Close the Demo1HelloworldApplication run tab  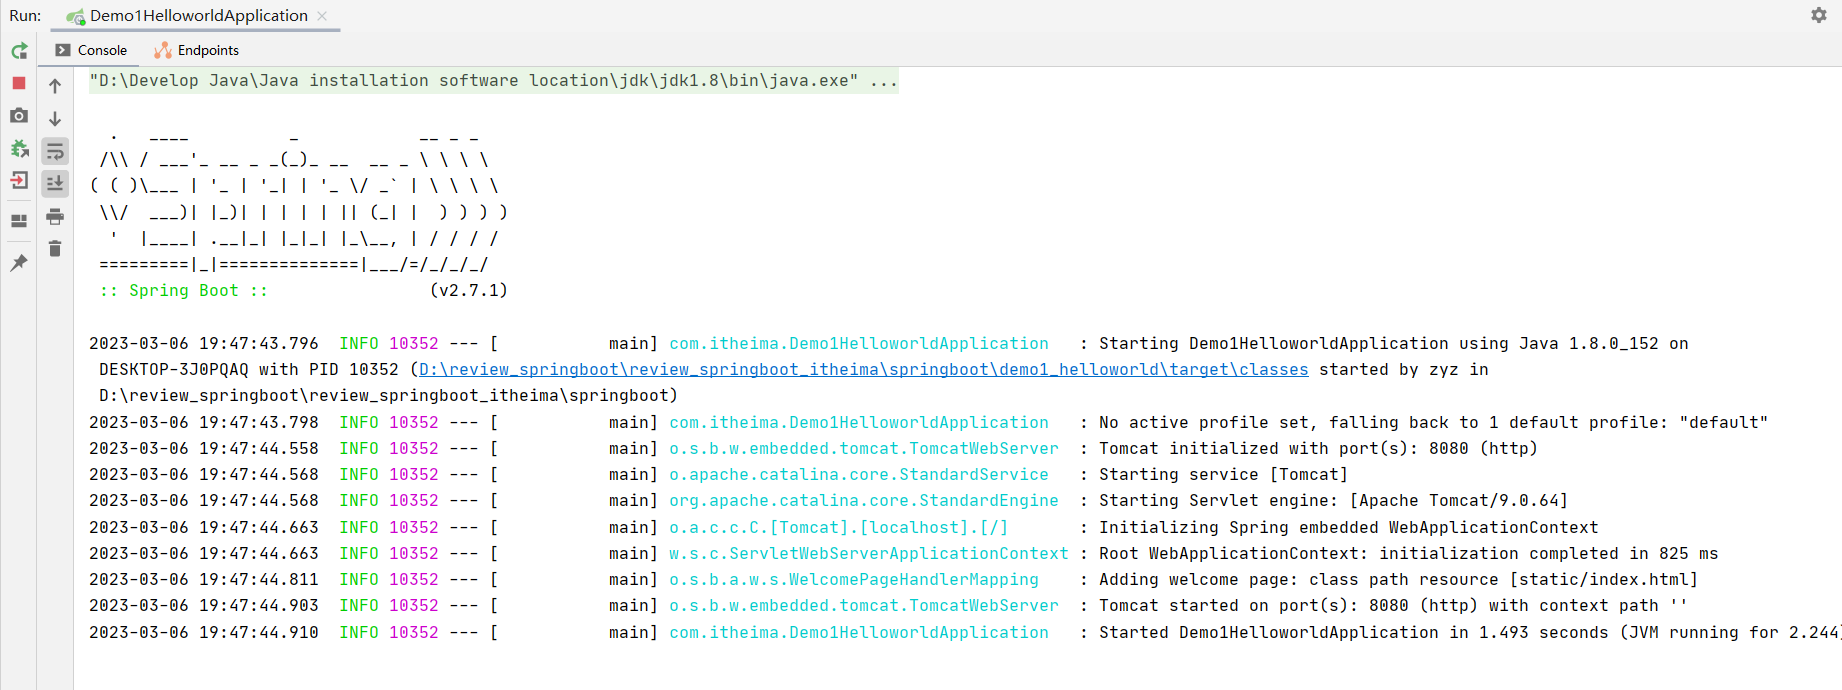[x=322, y=16]
